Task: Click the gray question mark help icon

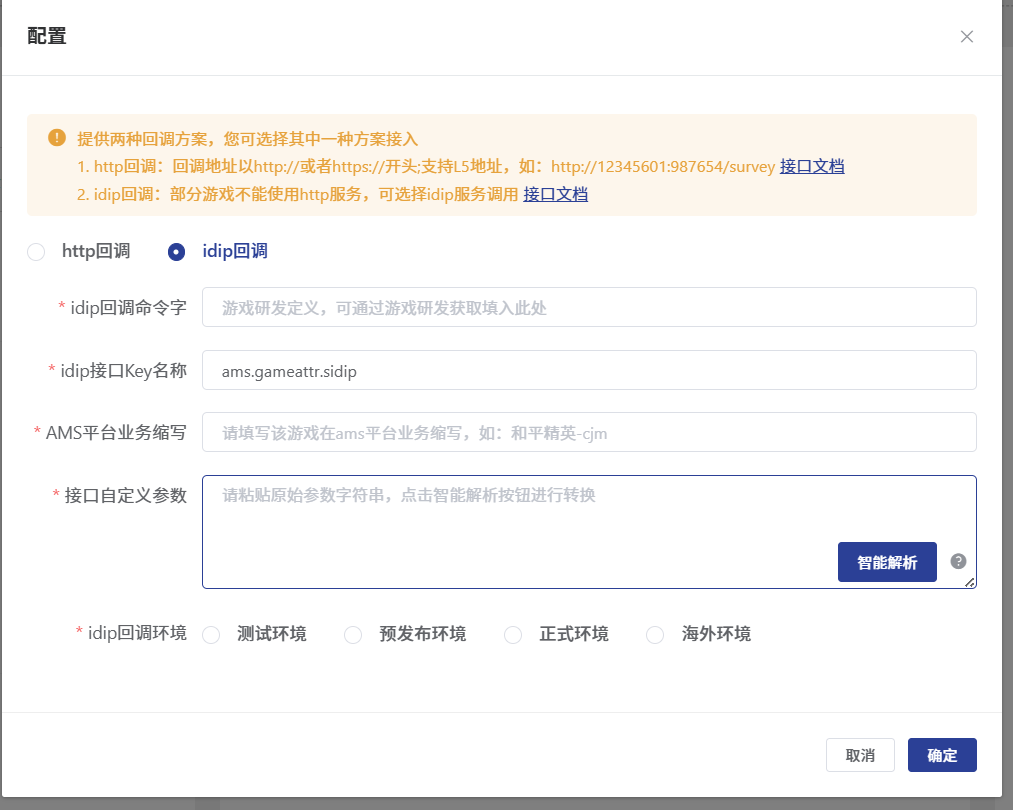Action: click(958, 561)
